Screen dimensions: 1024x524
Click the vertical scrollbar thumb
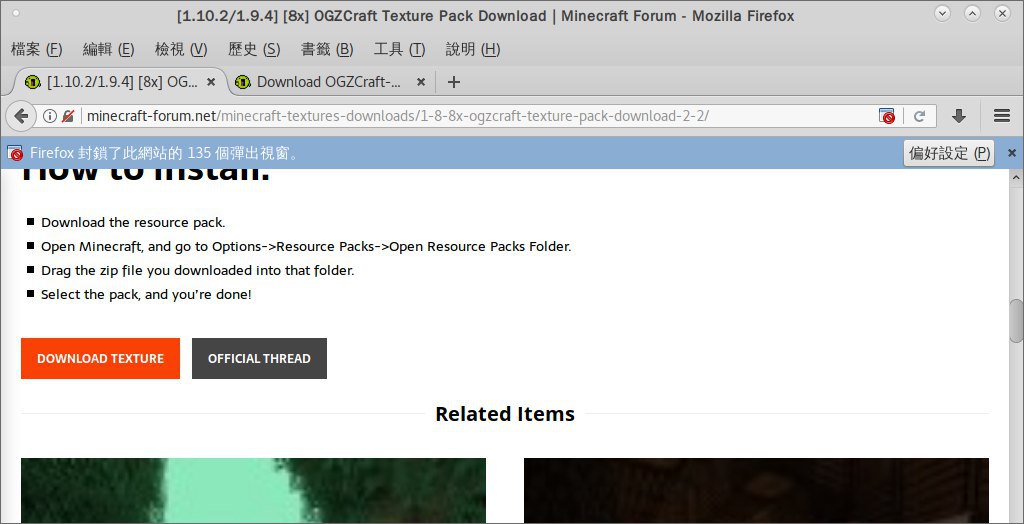click(x=1016, y=320)
